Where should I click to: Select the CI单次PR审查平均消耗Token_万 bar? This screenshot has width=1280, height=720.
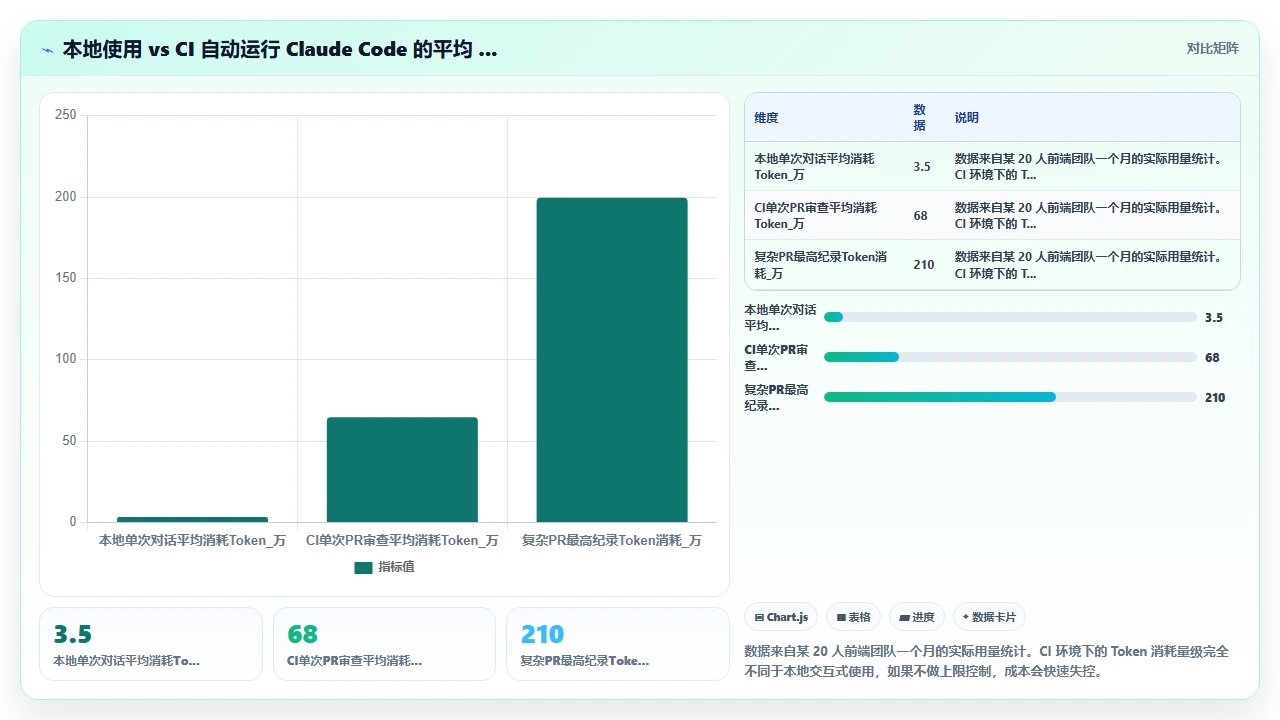pyautogui.click(x=402, y=469)
